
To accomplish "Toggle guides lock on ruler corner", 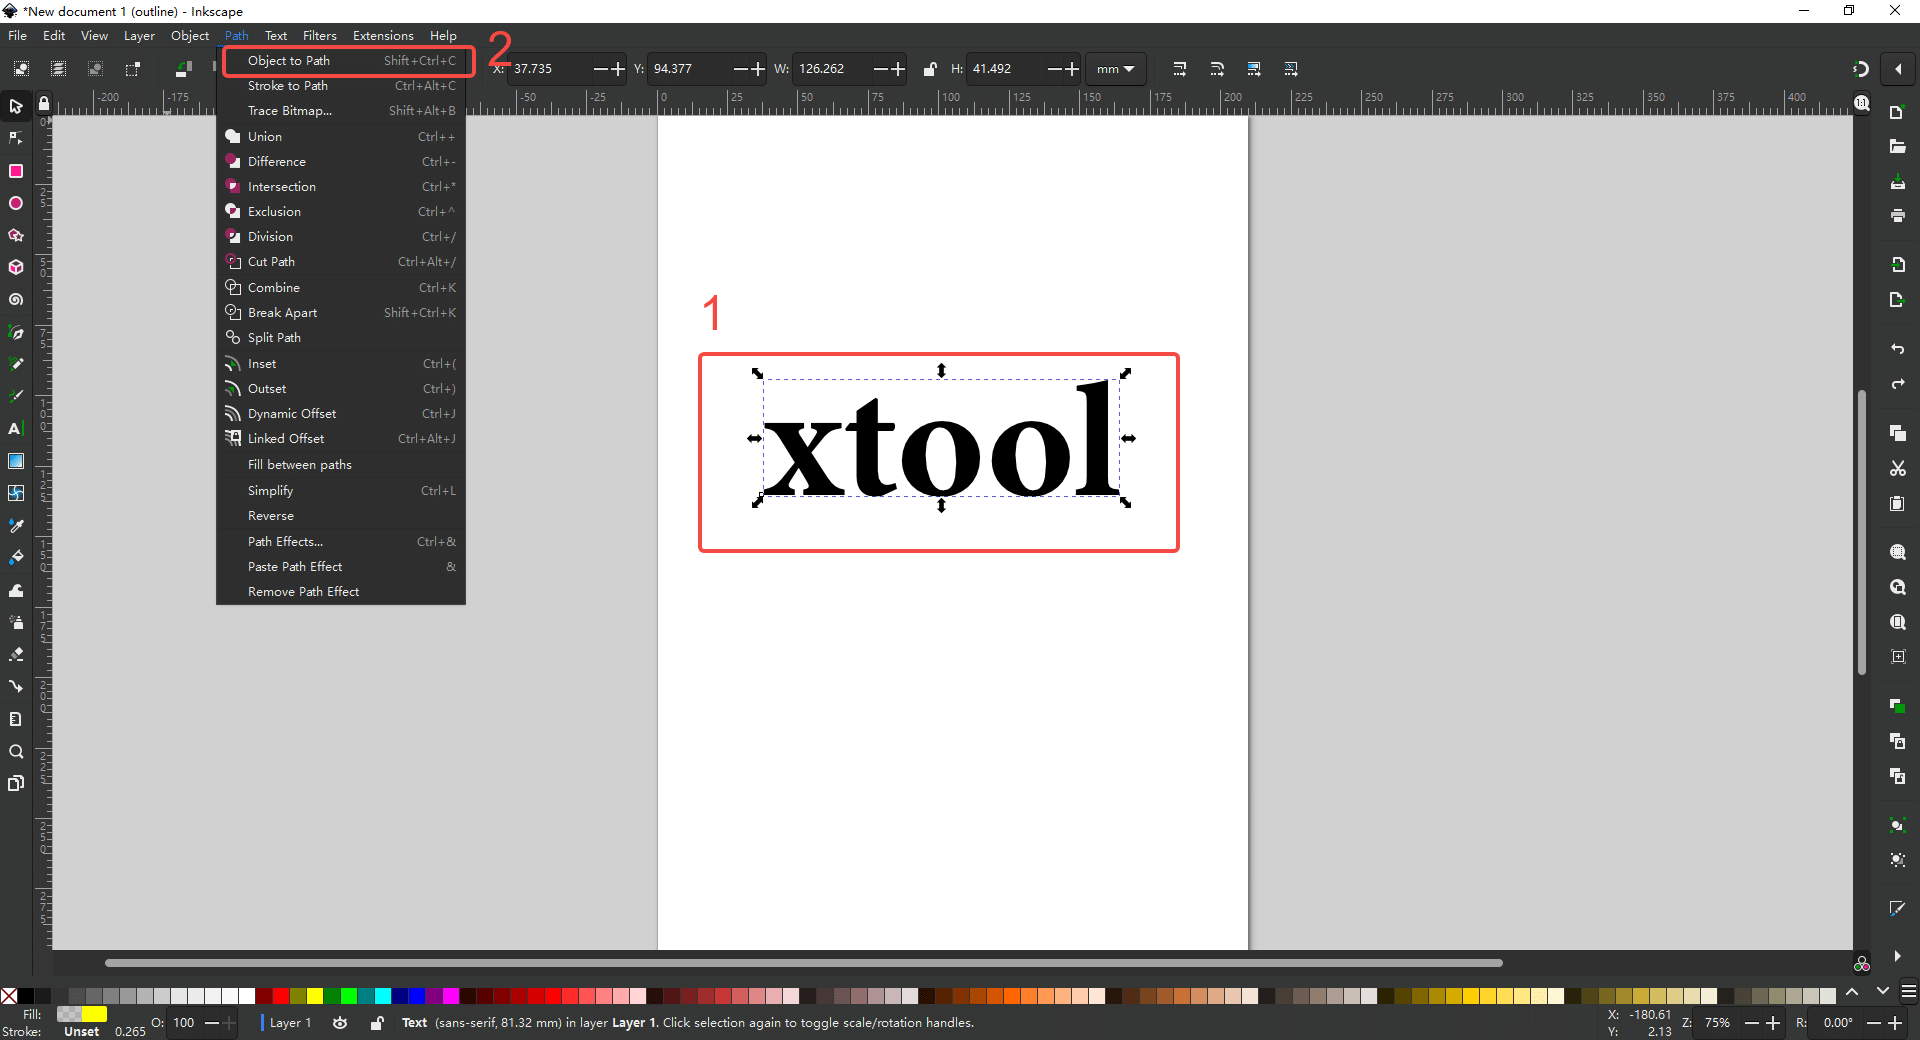I will pyautogui.click(x=43, y=103).
